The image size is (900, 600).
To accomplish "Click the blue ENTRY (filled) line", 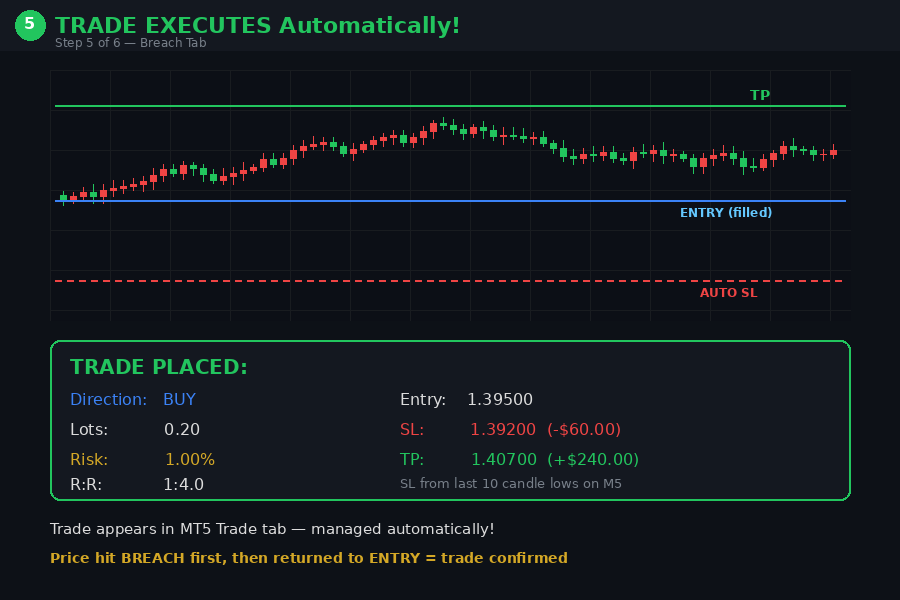I will click(450, 201).
